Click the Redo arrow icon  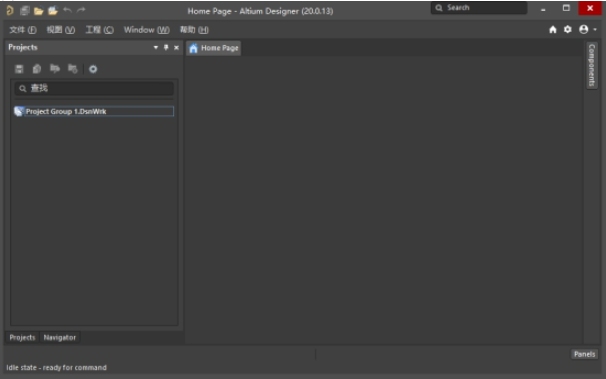(81, 10)
